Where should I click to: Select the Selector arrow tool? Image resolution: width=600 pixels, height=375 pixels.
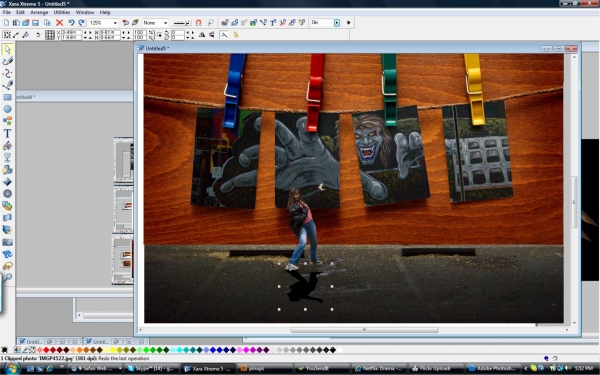[x=7, y=49]
